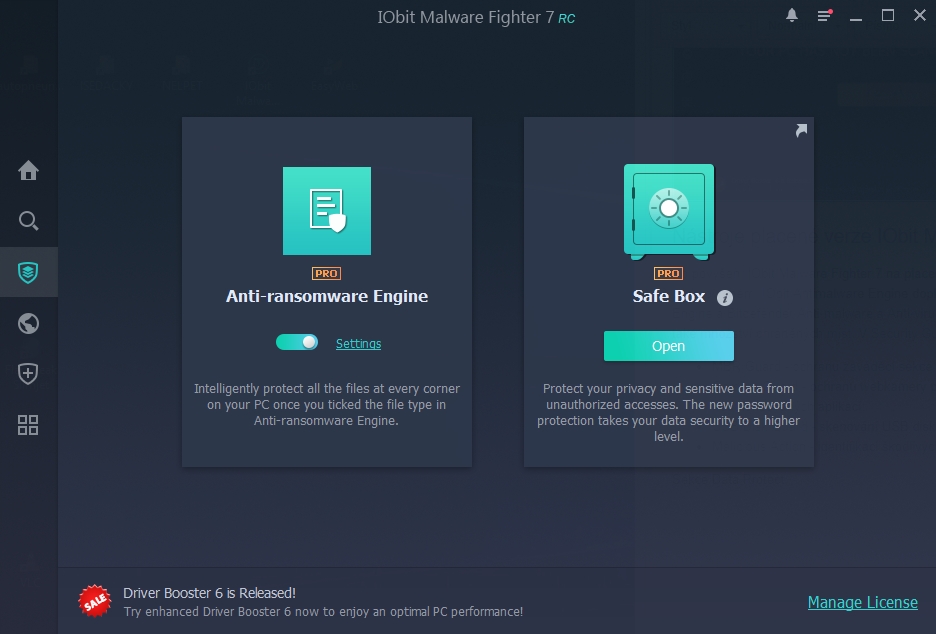The height and width of the screenshot is (634, 936).
Task: Click Anti-ransomware Engine description text
Action: coord(327,405)
